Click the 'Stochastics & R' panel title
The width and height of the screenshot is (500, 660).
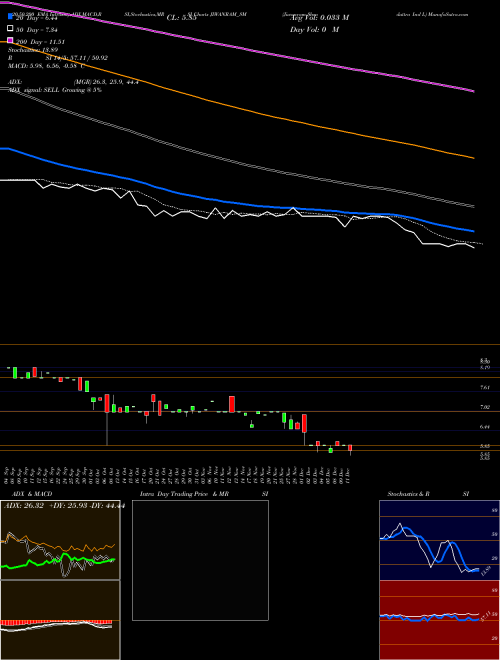409,494
